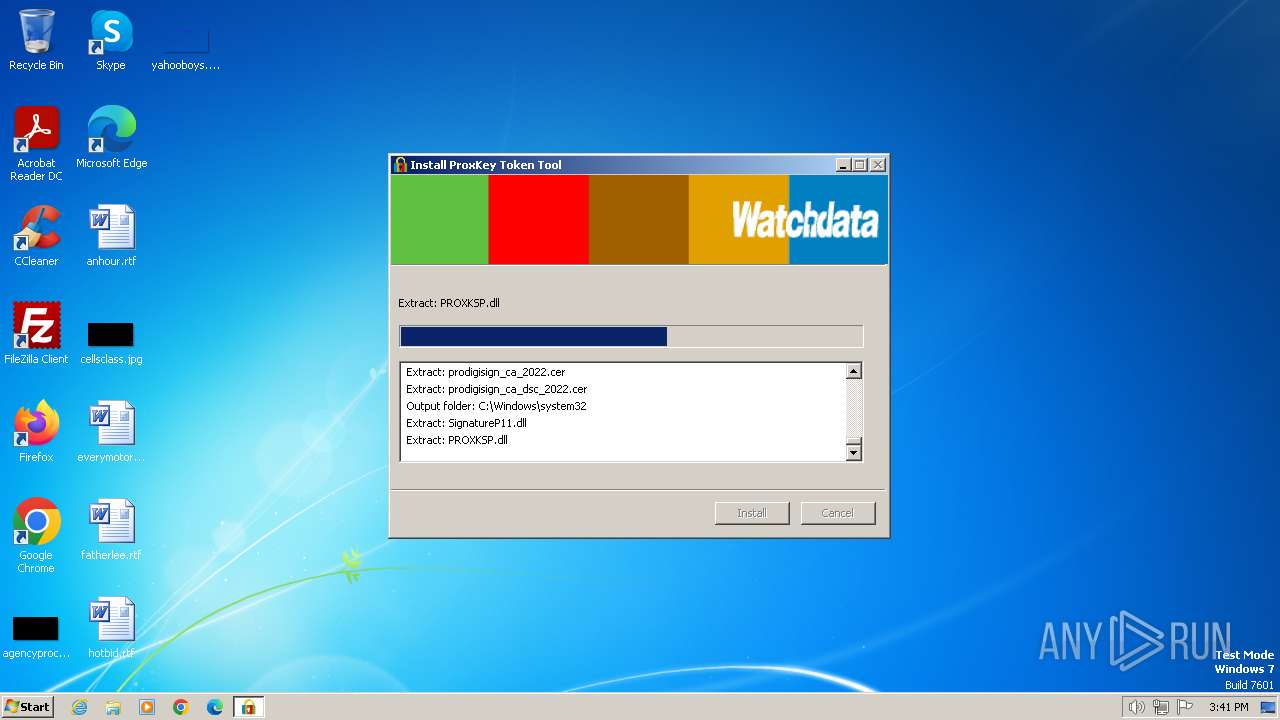Click the status text above progress bar

tap(449, 303)
